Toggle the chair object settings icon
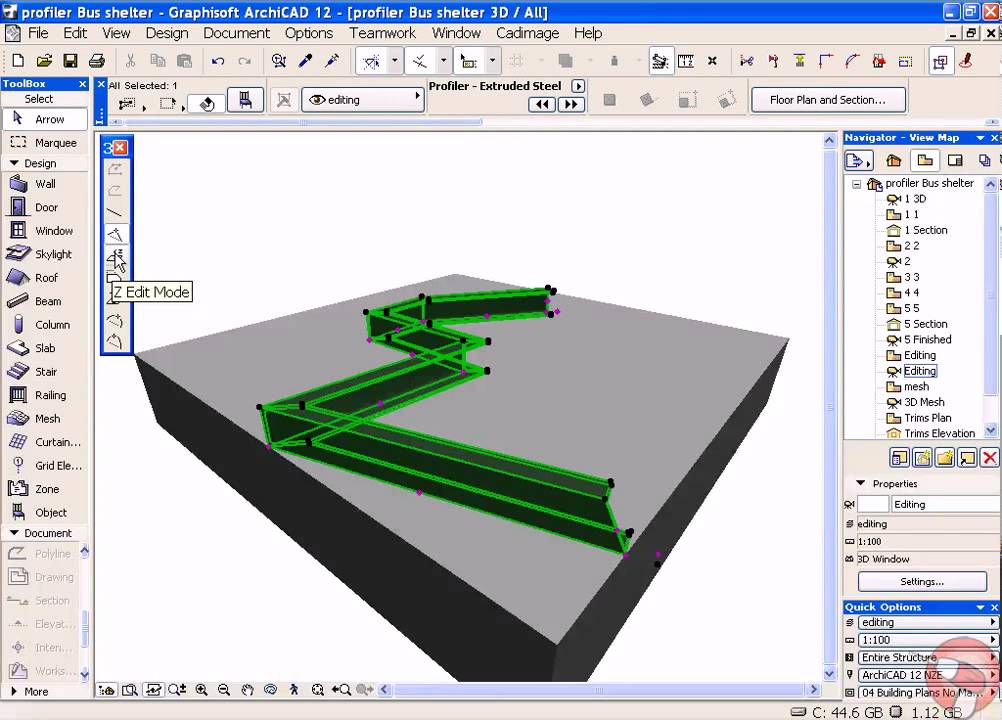This screenshot has width=1002, height=720. pyautogui.click(x=245, y=100)
